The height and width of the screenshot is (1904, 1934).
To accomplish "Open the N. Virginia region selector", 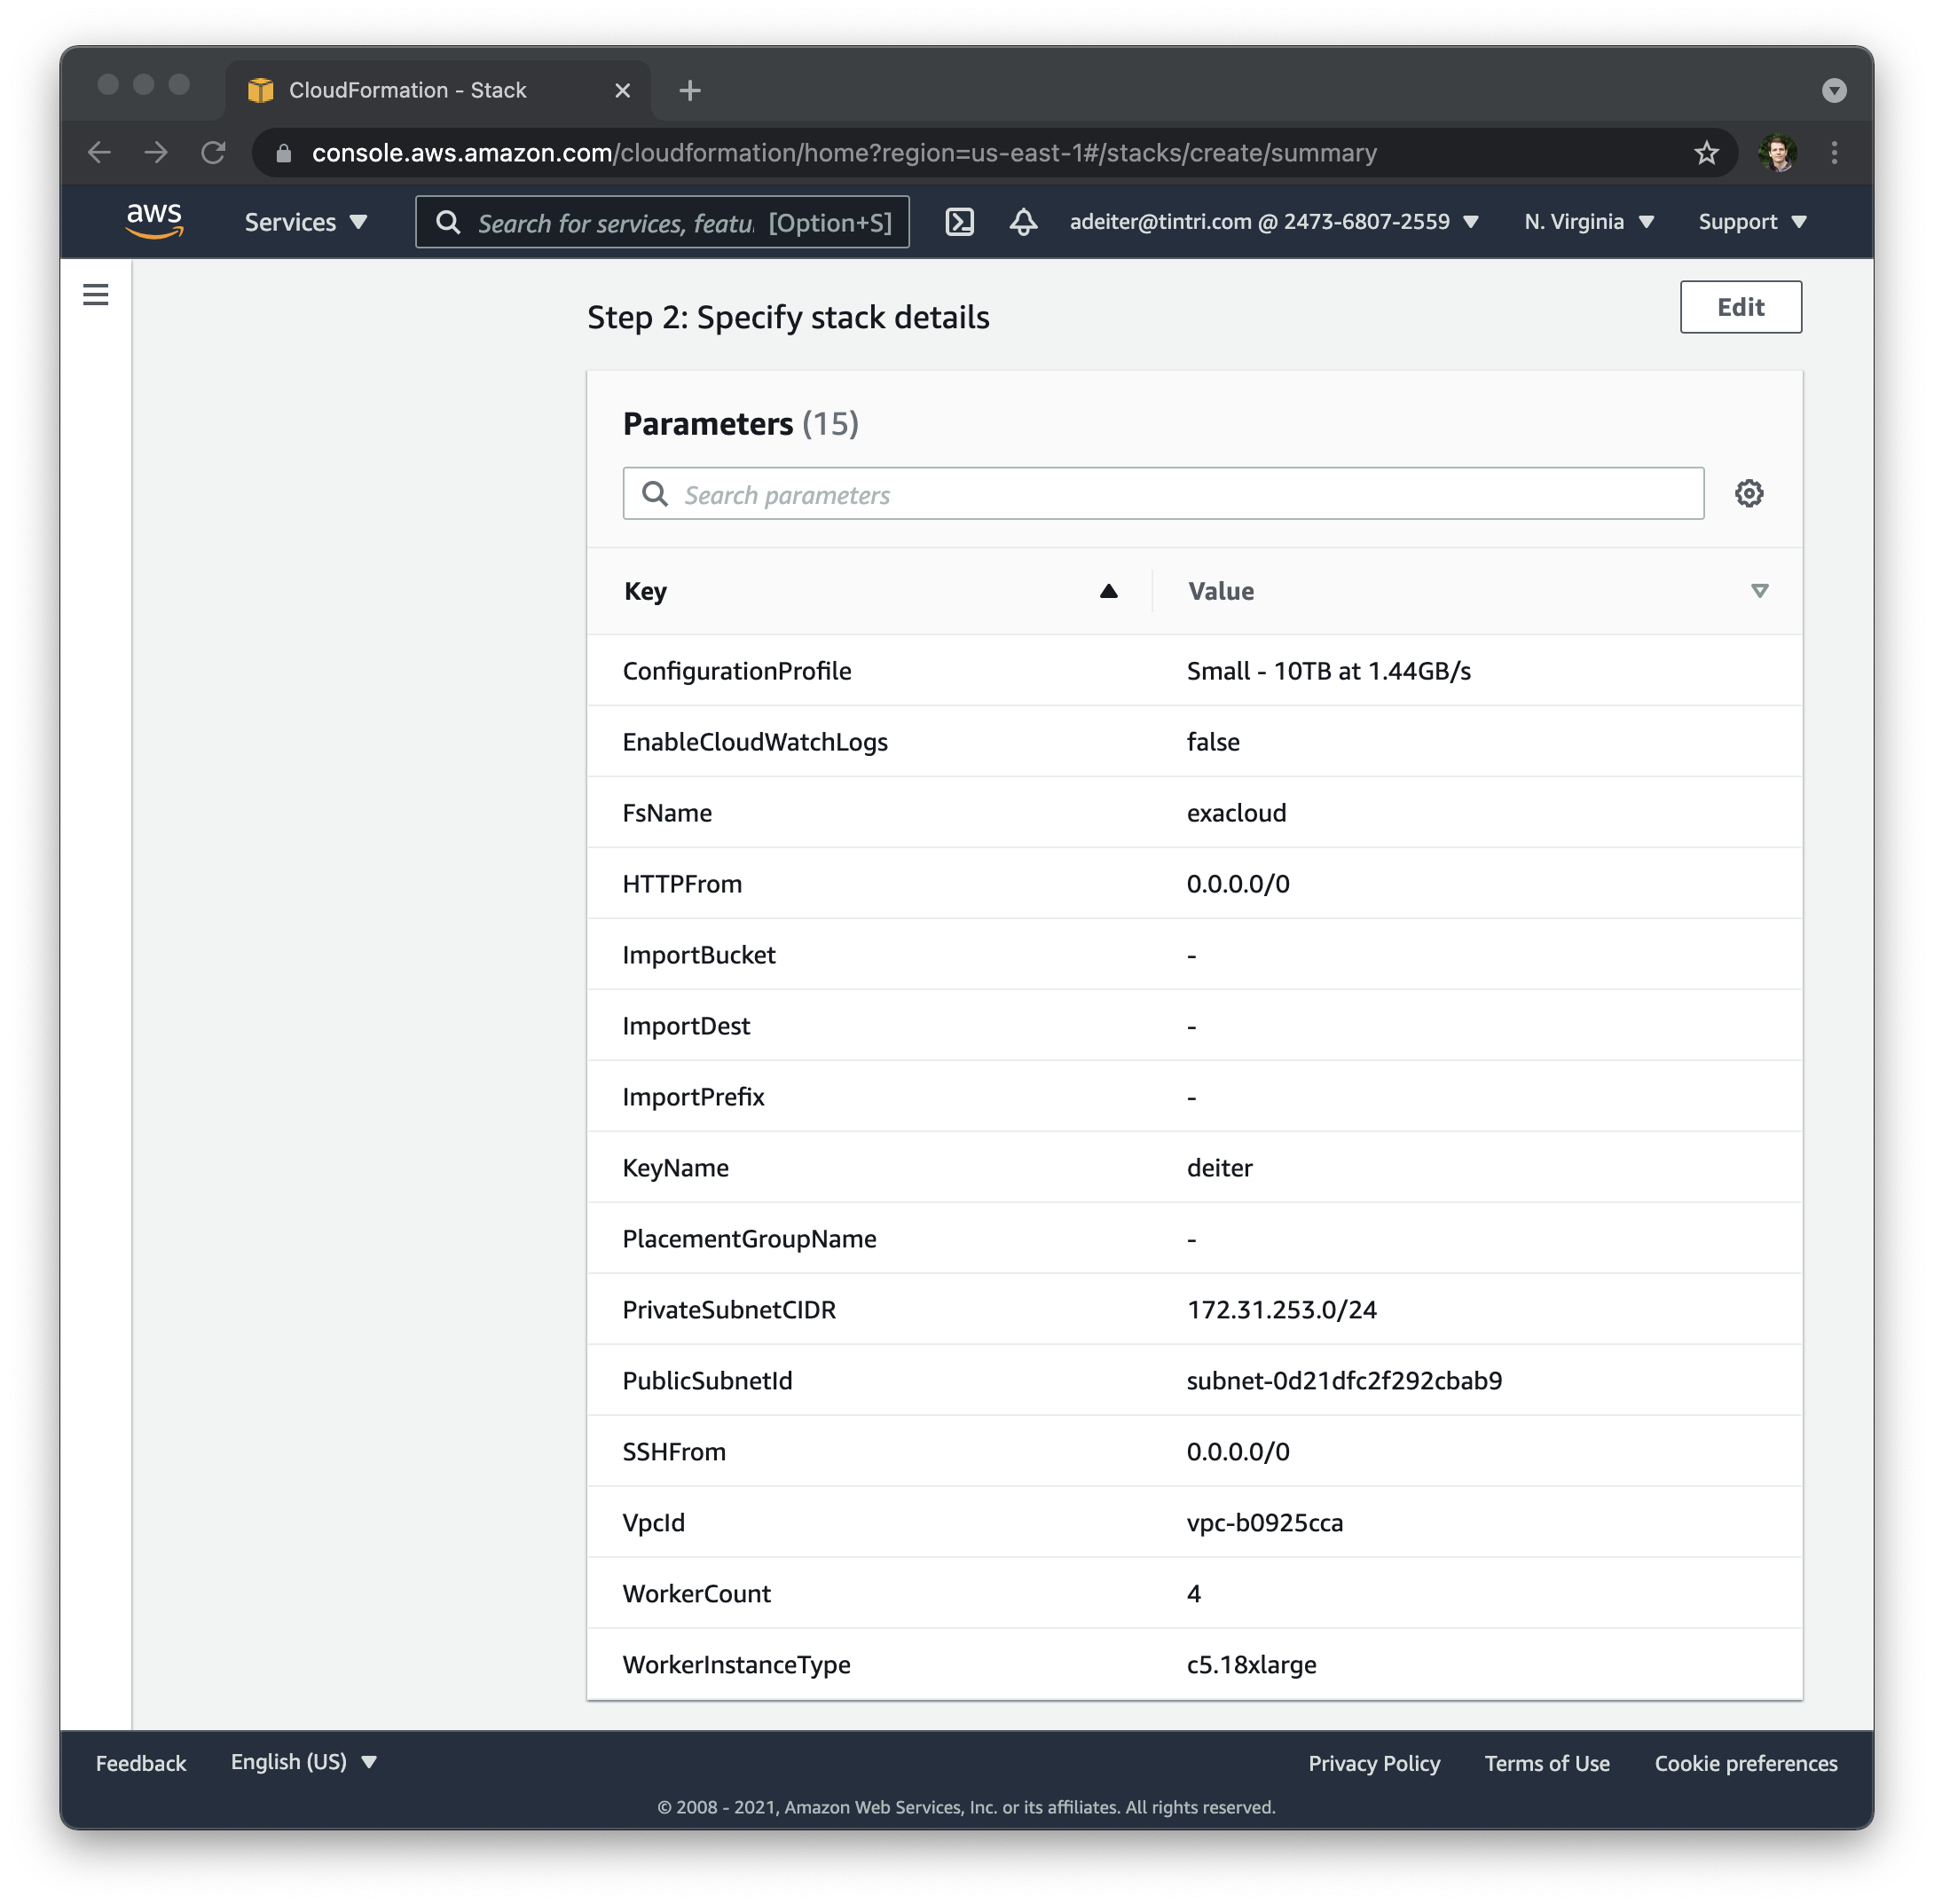I will coord(1588,222).
